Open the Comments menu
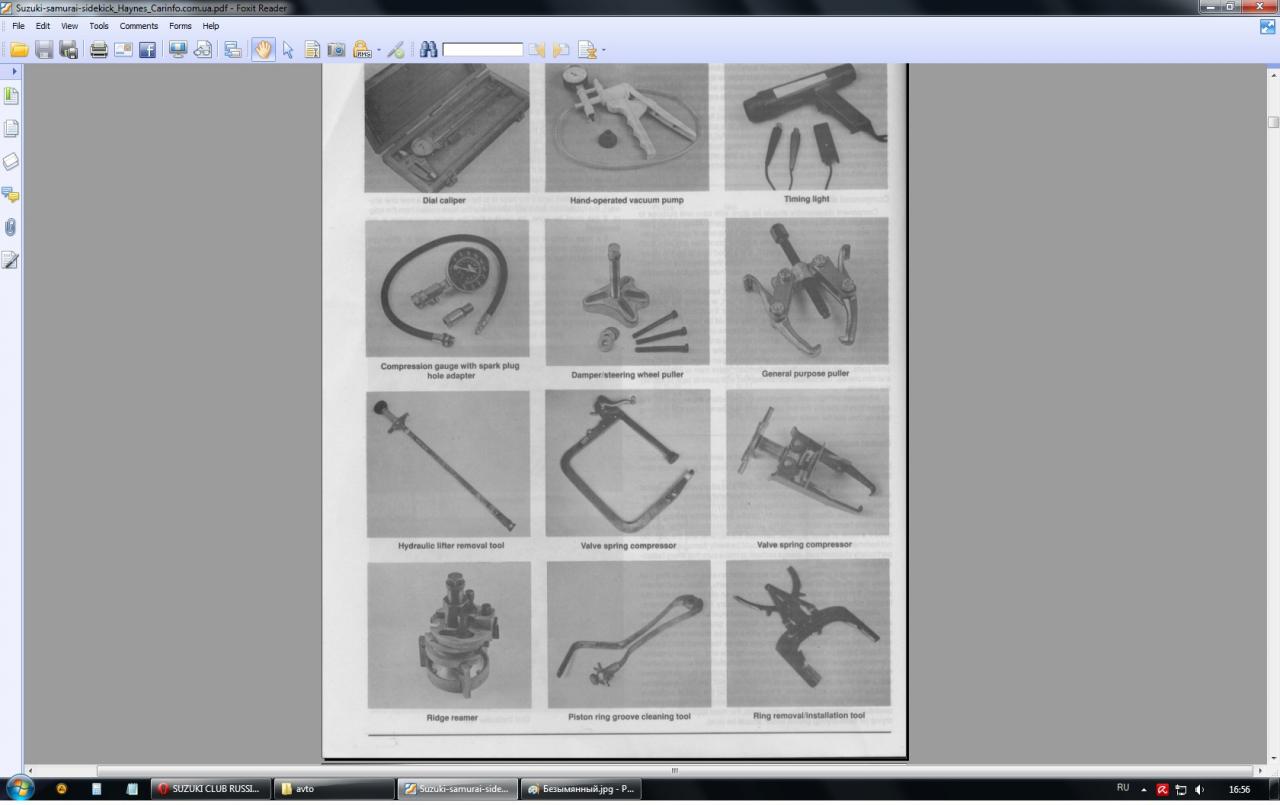Image resolution: width=1280 pixels, height=805 pixels. (x=139, y=26)
